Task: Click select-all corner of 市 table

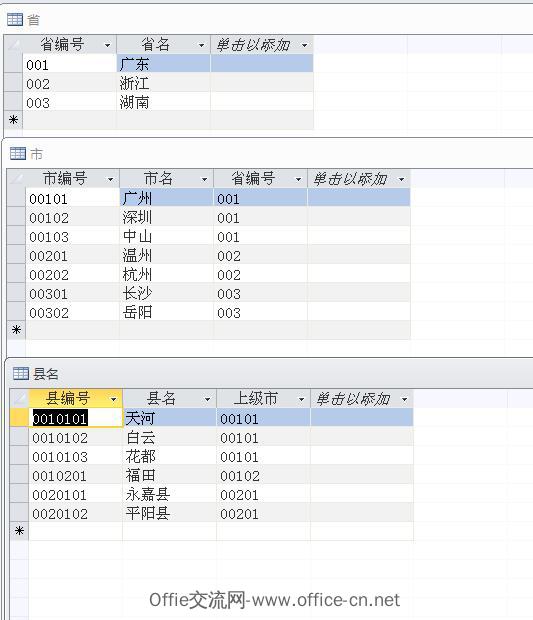Action: click(16, 178)
